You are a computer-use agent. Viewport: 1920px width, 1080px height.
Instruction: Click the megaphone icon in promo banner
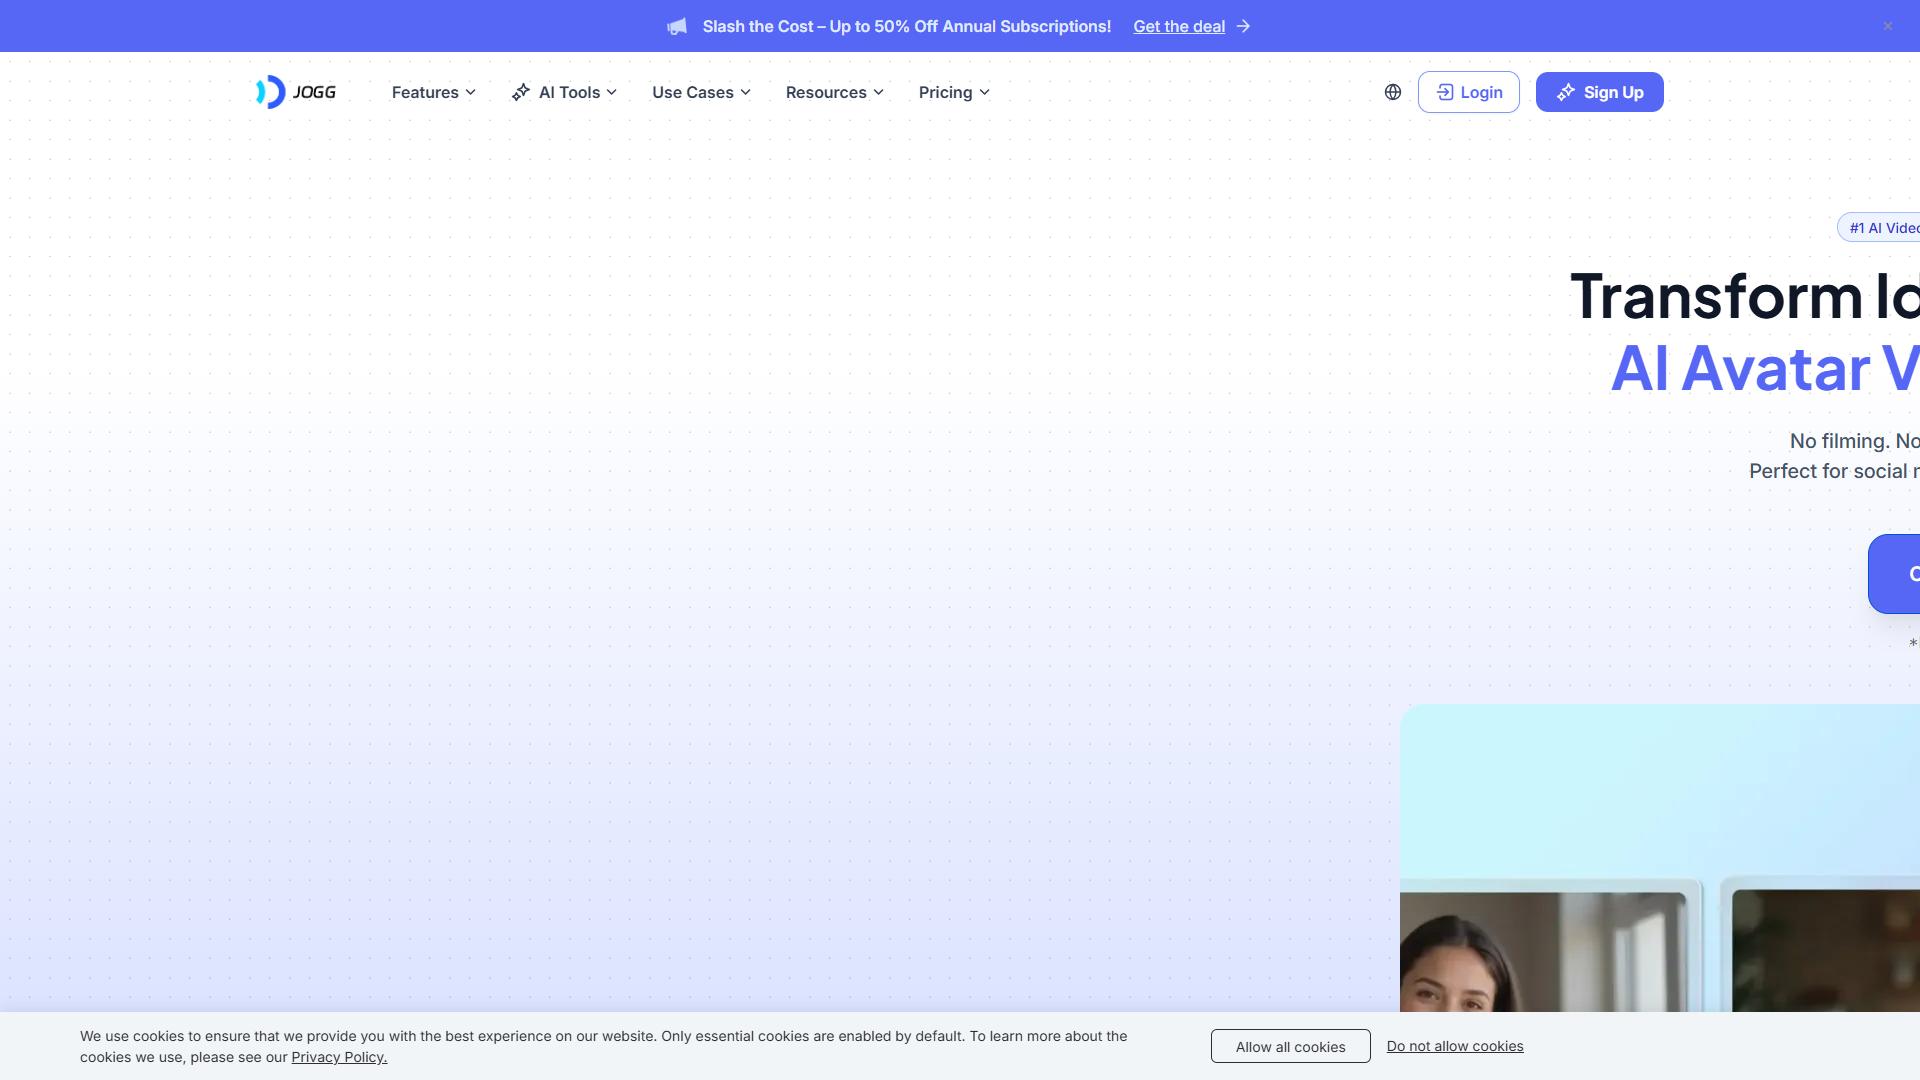click(x=677, y=27)
